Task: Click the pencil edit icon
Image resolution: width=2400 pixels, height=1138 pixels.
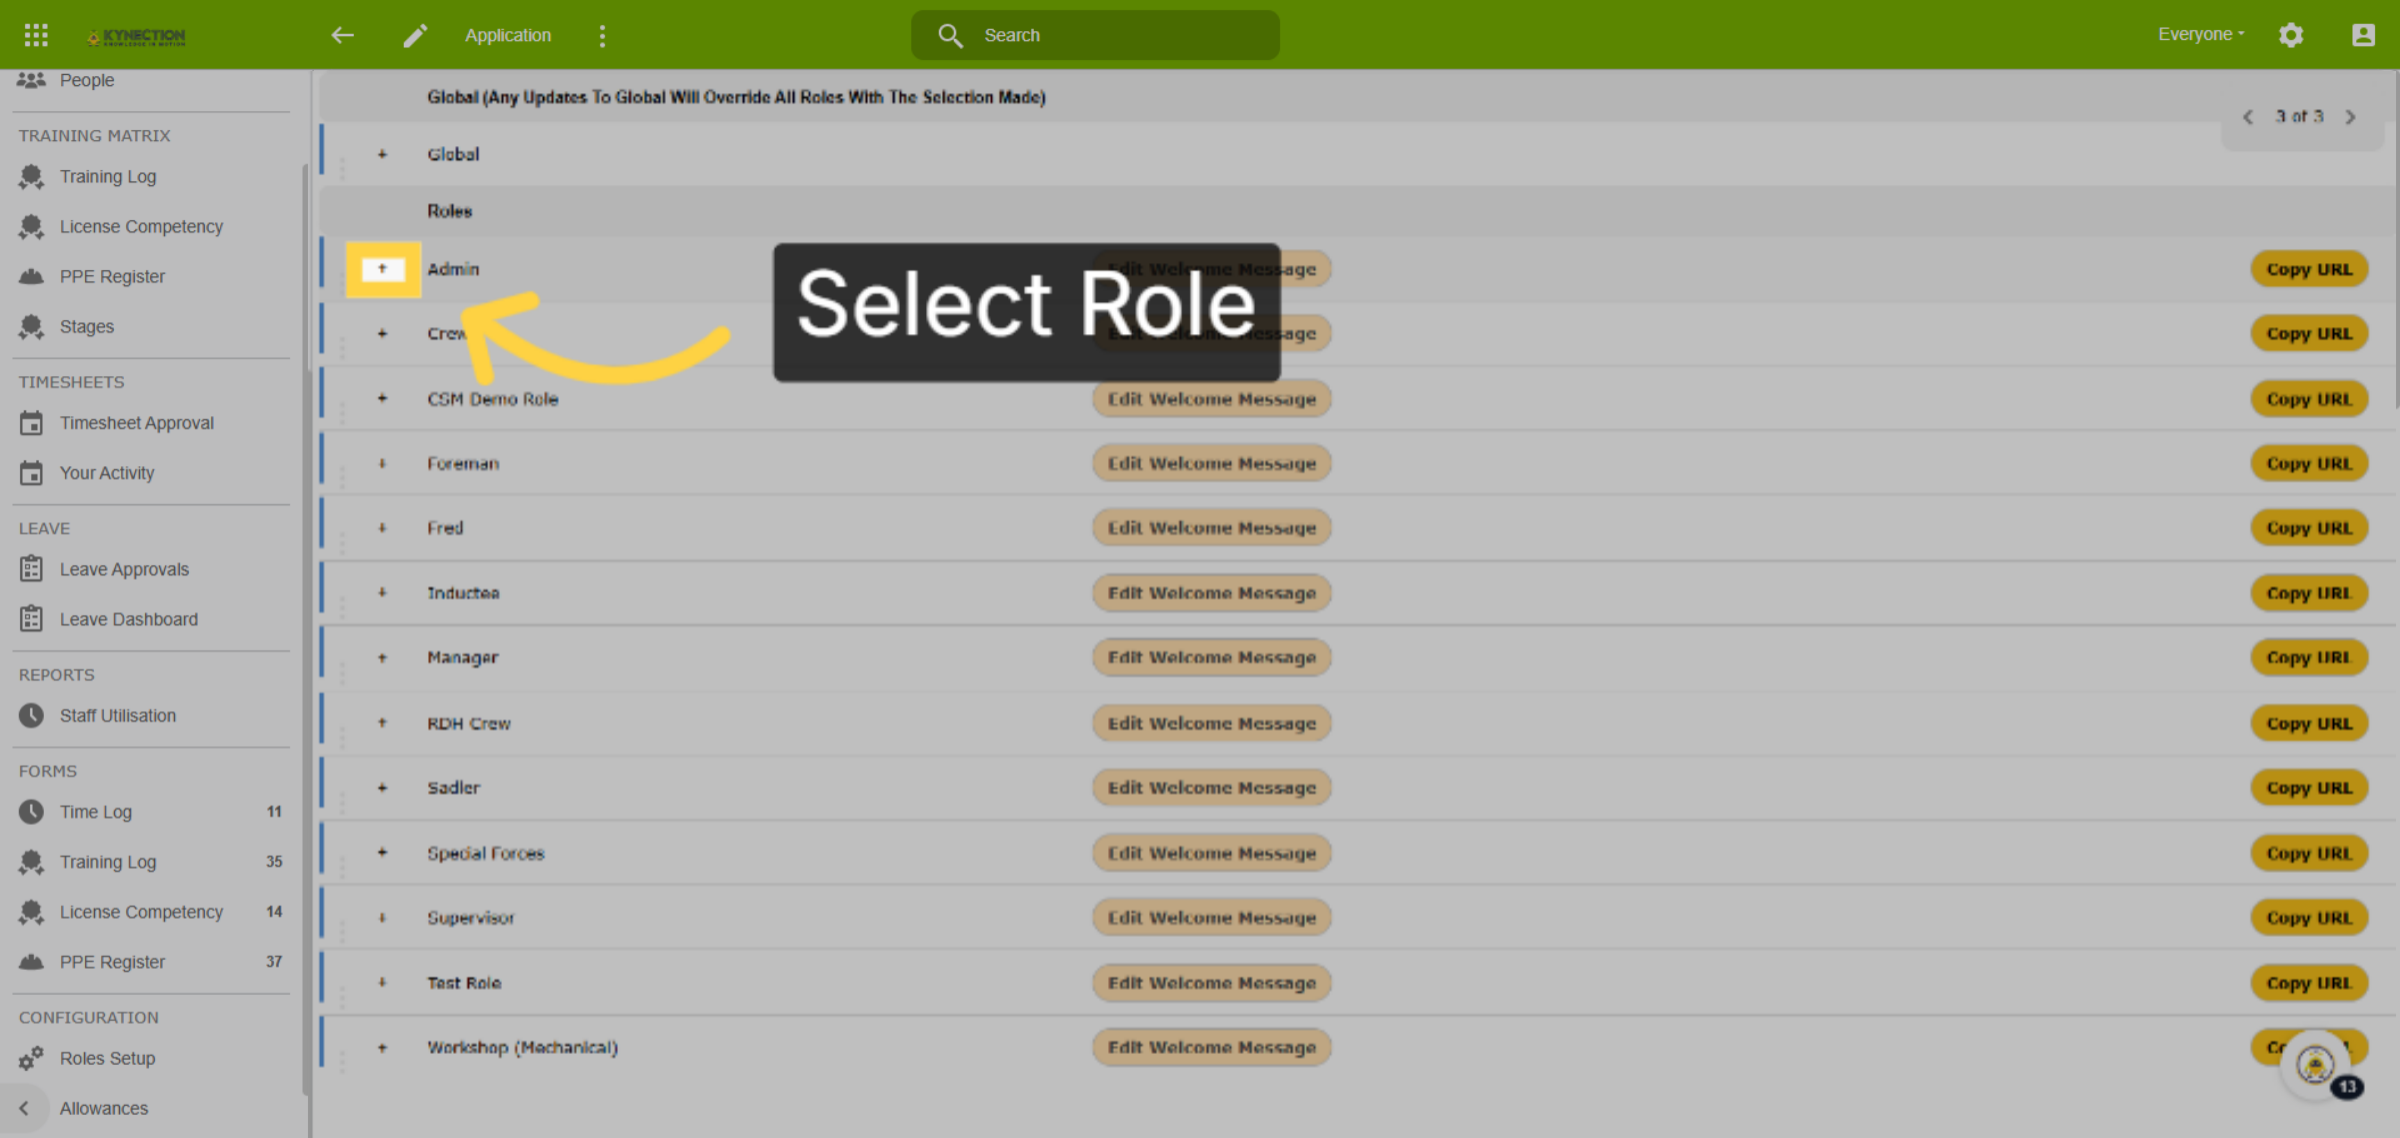Action: point(415,35)
